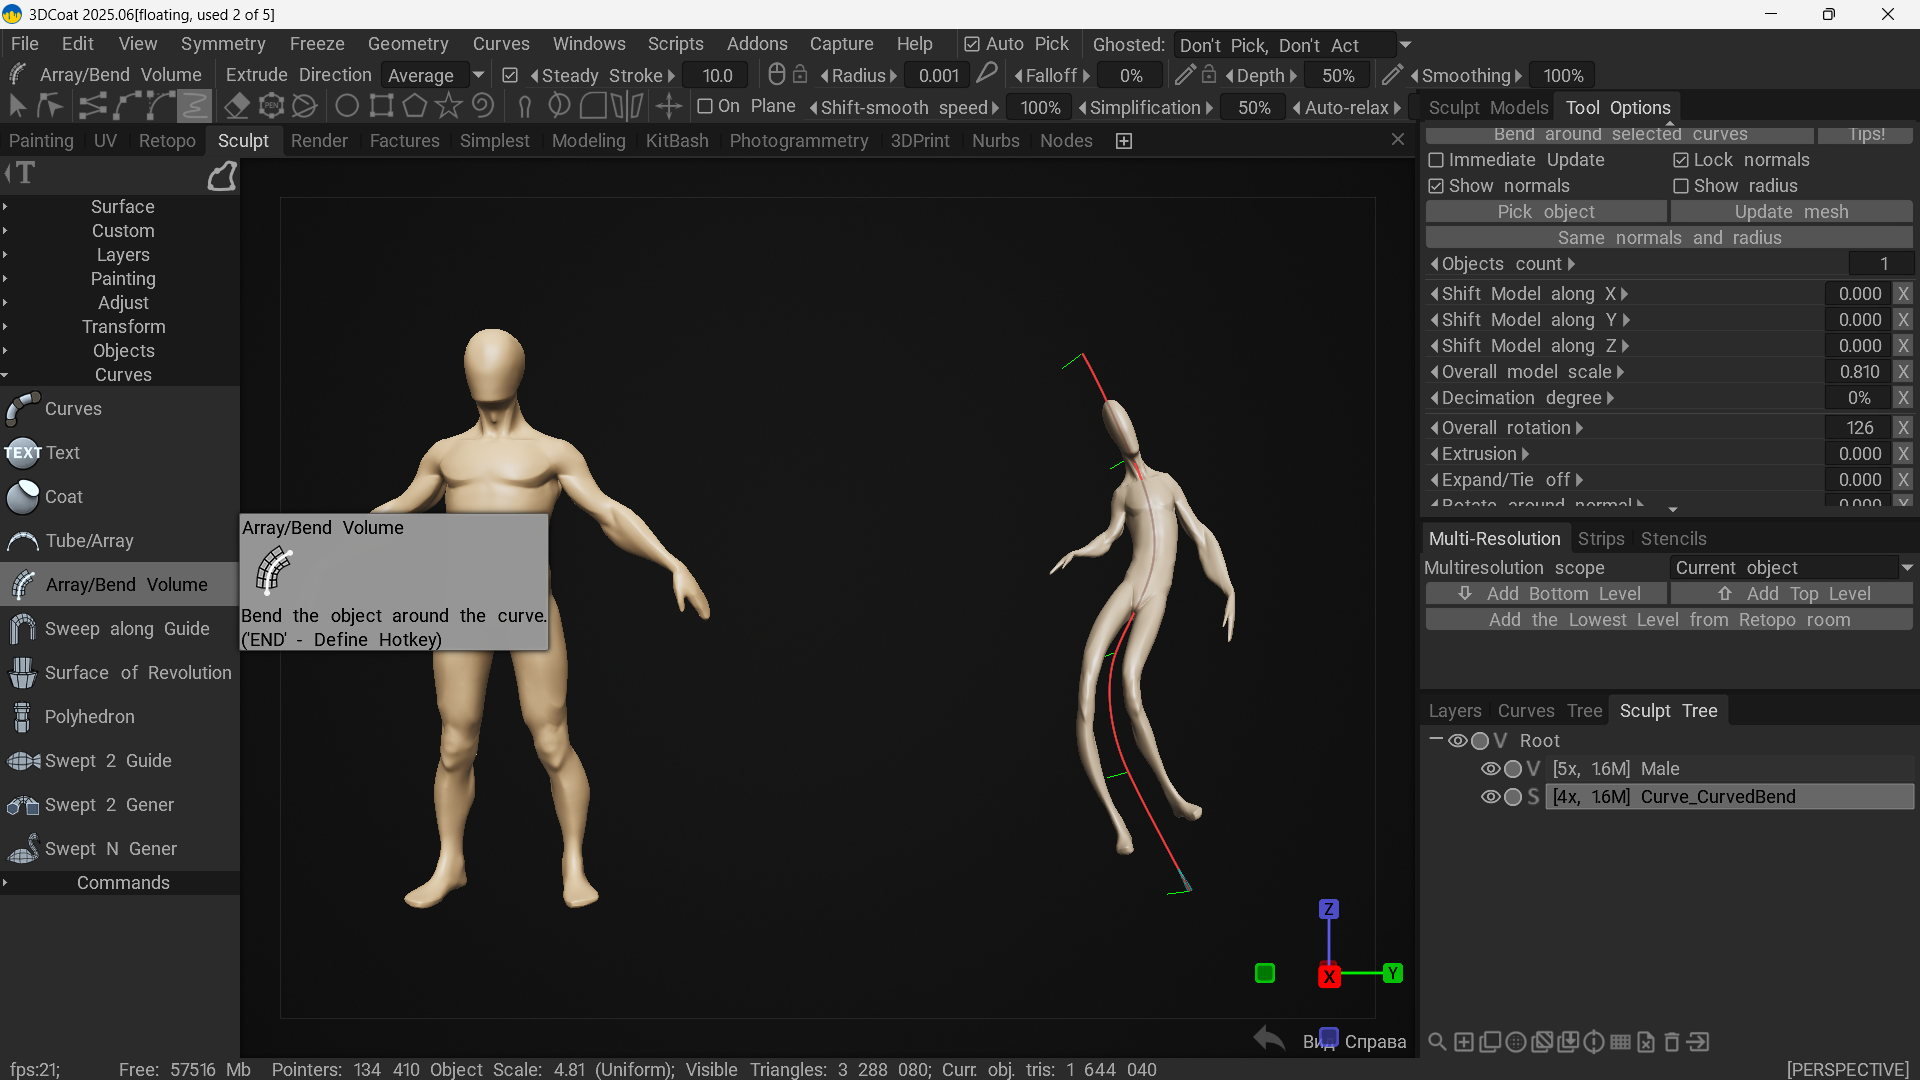Click Overall rotation value field
The height and width of the screenshot is (1080, 1920).
click(1858, 428)
